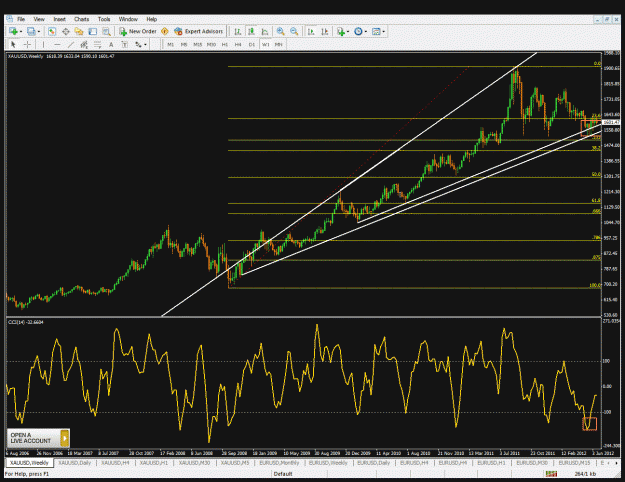Switch chart to candlesticks type
The image size is (625, 482).
251,31
